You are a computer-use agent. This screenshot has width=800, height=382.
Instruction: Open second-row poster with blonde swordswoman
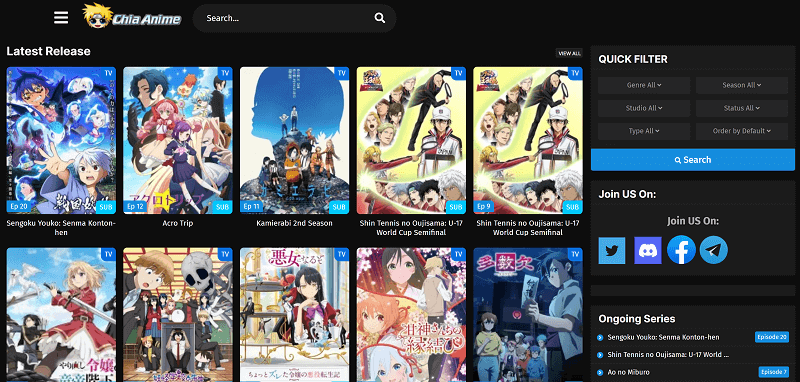pyautogui.click(x=61, y=315)
